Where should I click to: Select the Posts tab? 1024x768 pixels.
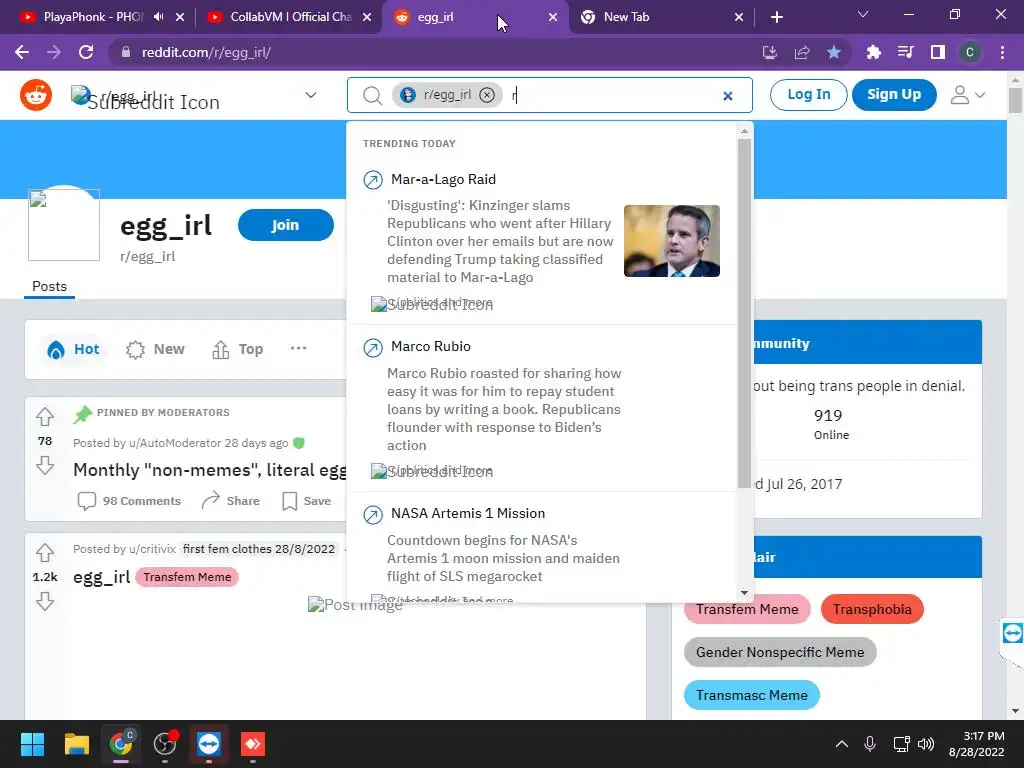click(x=50, y=287)
